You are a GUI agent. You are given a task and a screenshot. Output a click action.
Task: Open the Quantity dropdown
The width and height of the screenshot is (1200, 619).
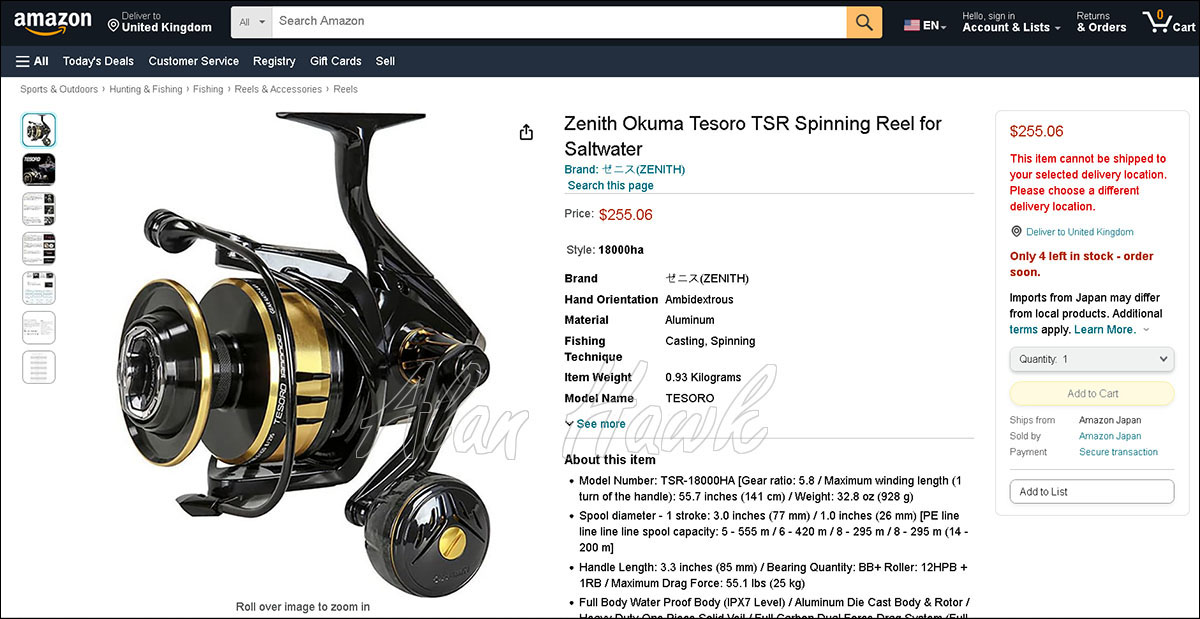[x=1092, y=359]
